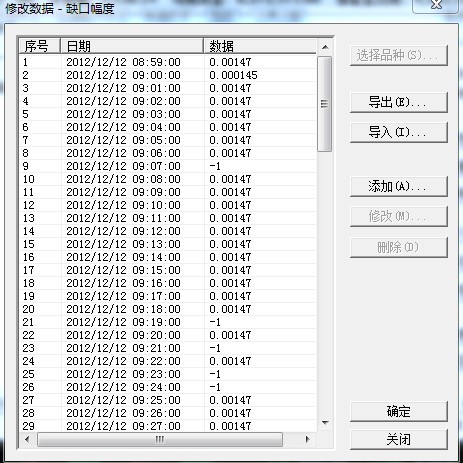Select row 5 dated 09:03:00

(168, 114)
